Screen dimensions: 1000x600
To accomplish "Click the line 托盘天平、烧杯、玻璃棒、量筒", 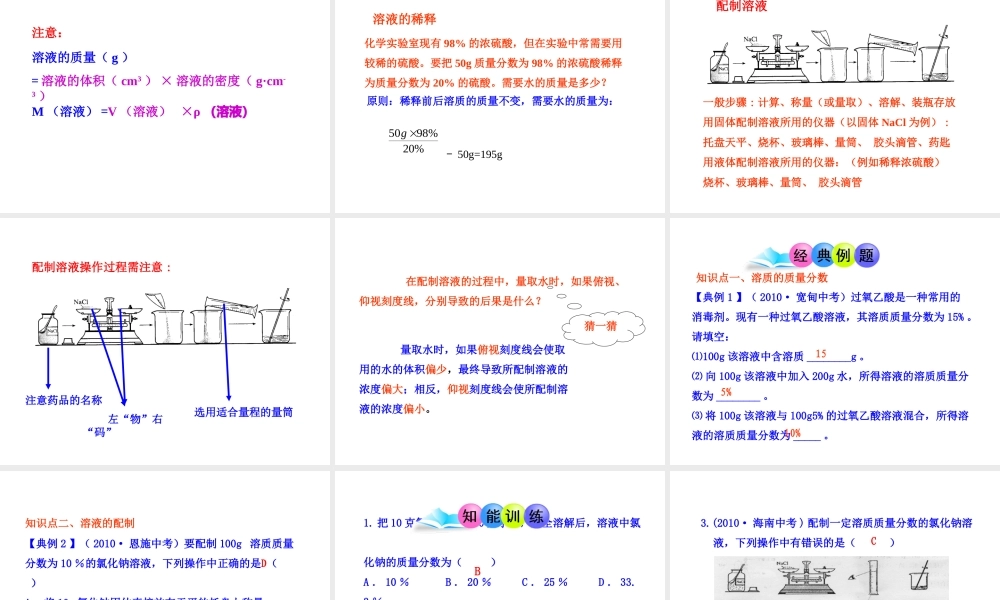I will pos(827,142).
